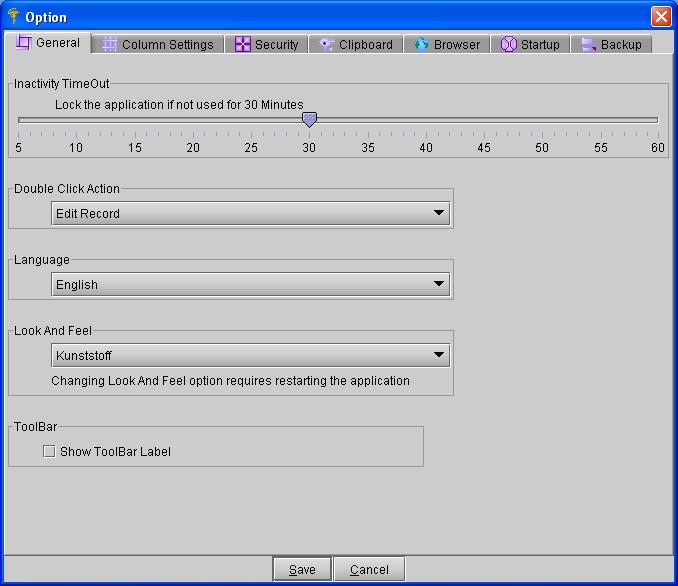The image size is (678, 586).
Task: Switch to the Backup tab
Action: pos(611,45)
